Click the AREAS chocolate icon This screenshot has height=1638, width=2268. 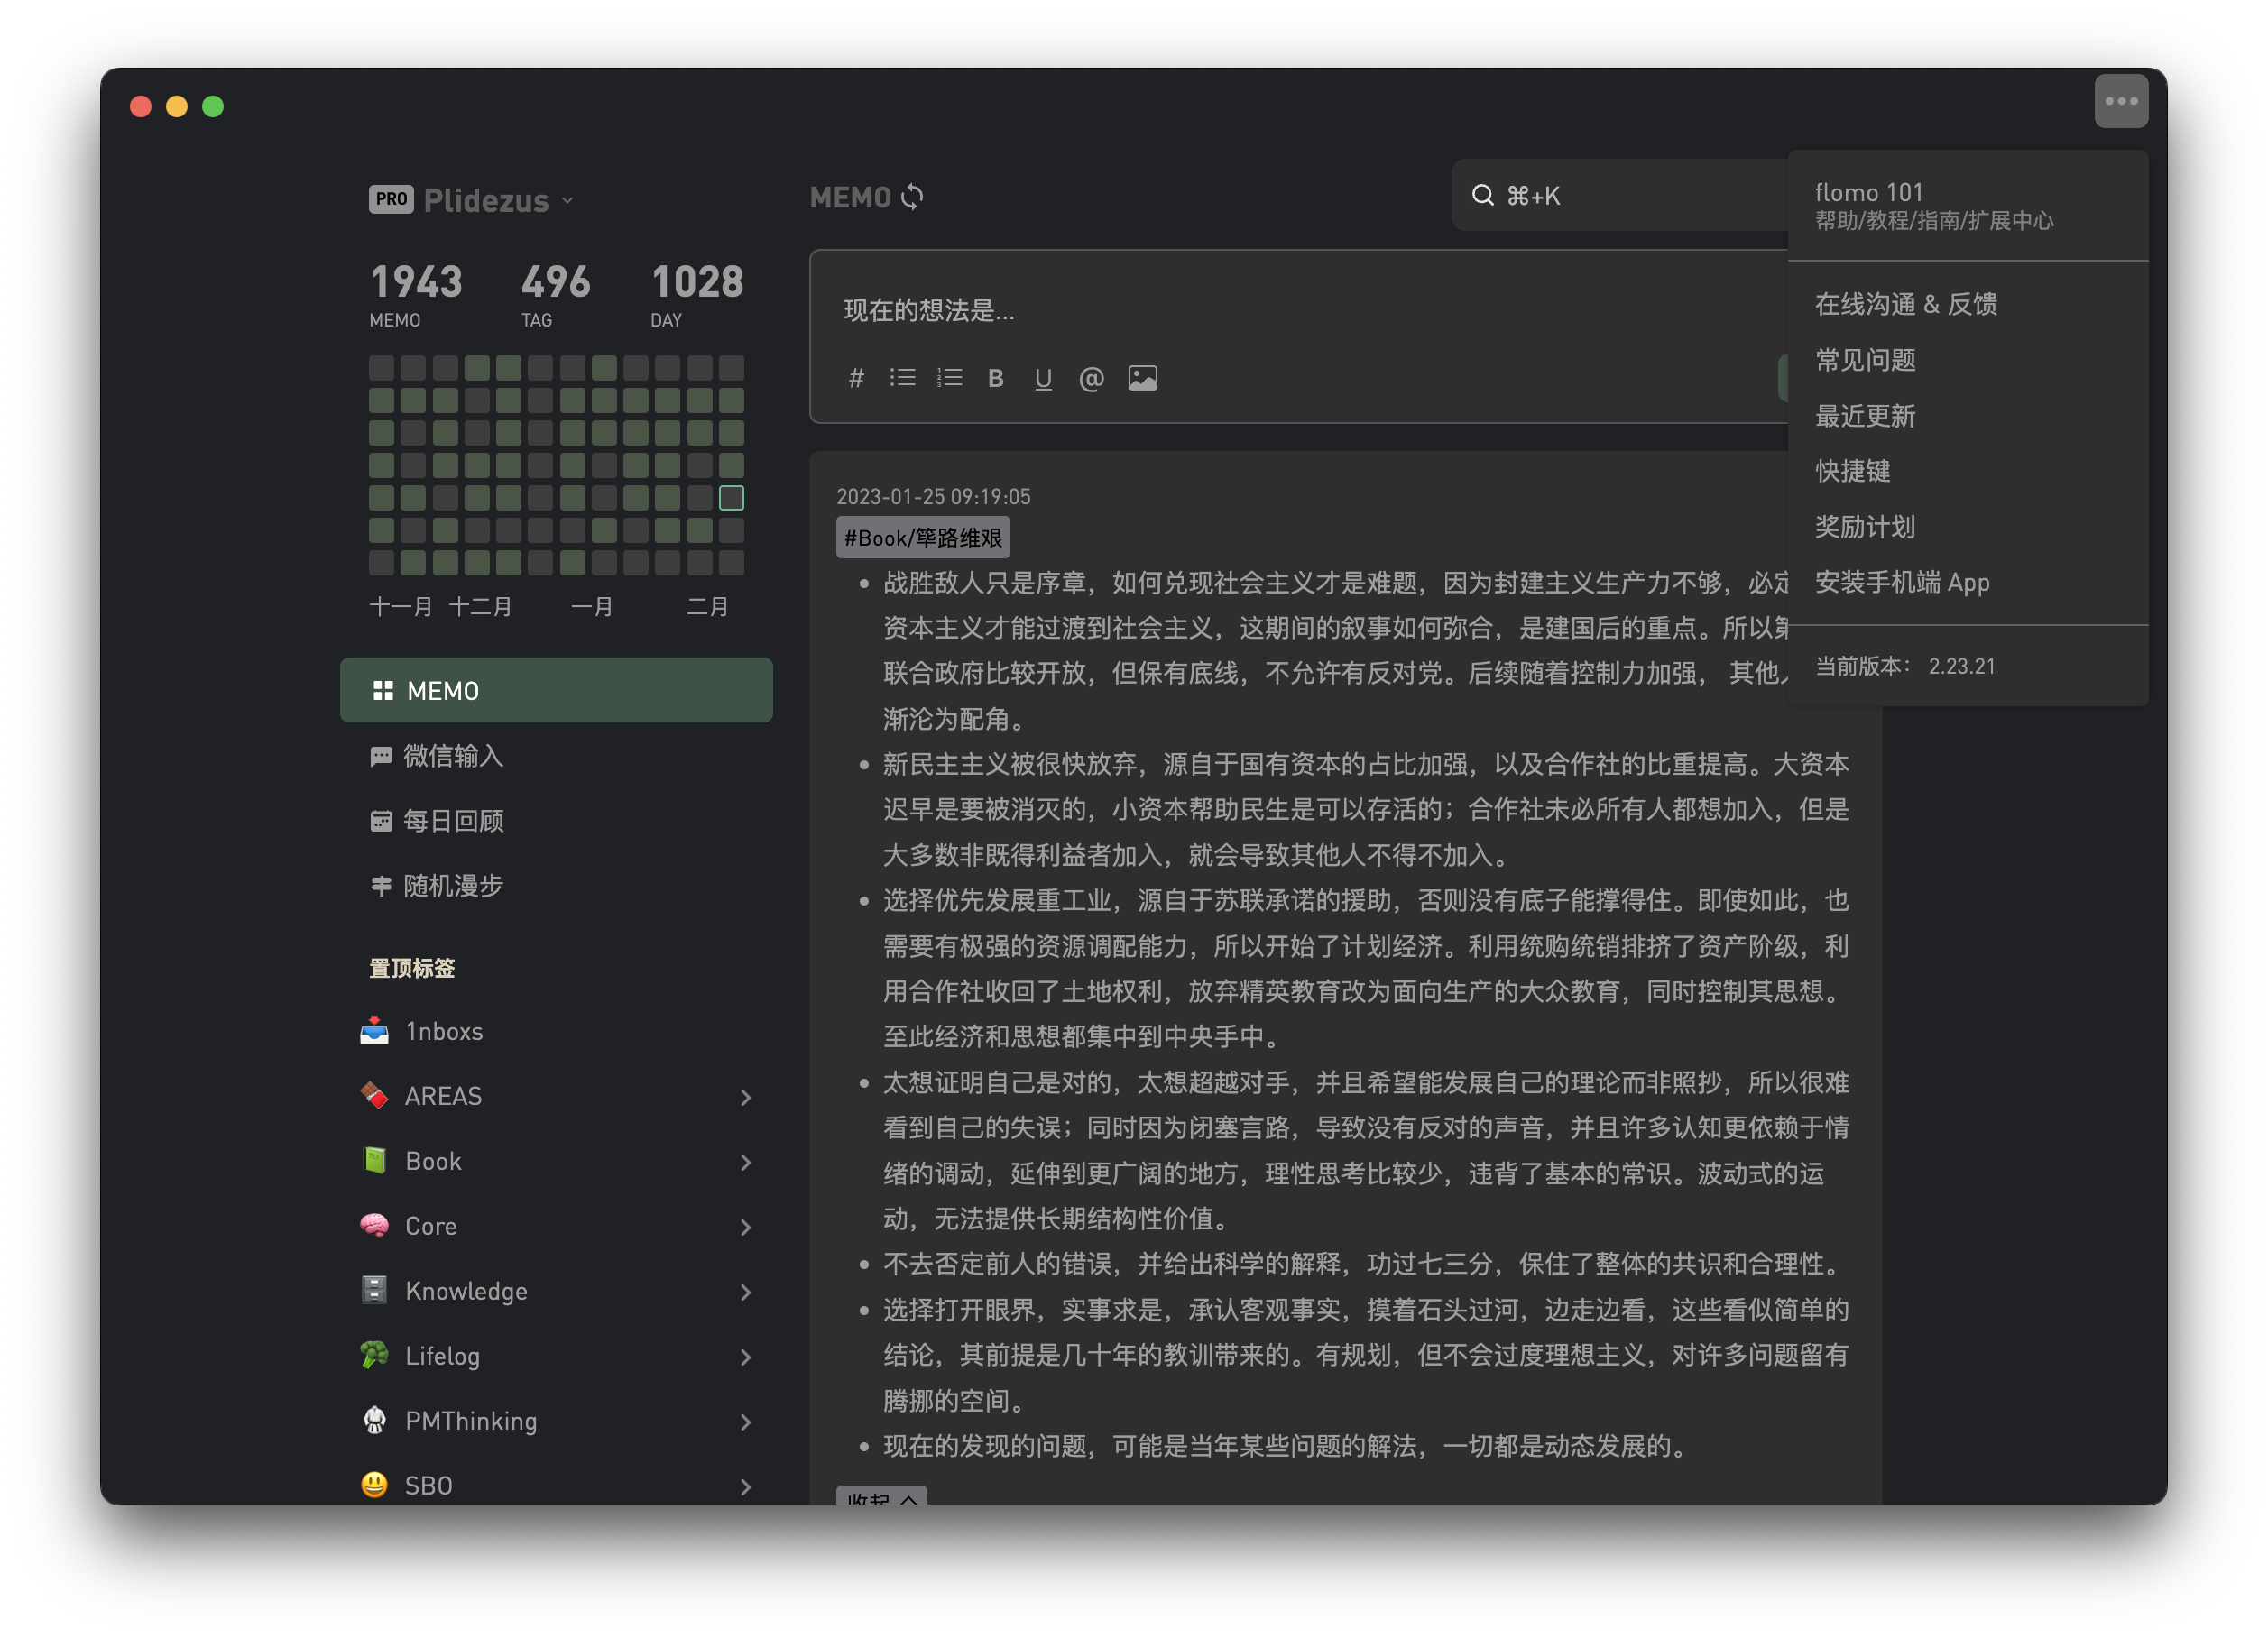374,1095
